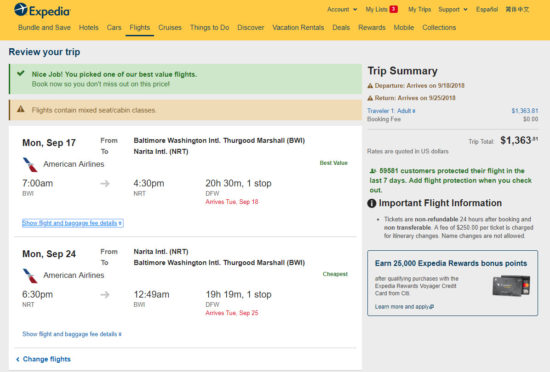Viewport: 550px width, 372px height.
Task: Click the flight protection customers icon
Action: [373, 171]
